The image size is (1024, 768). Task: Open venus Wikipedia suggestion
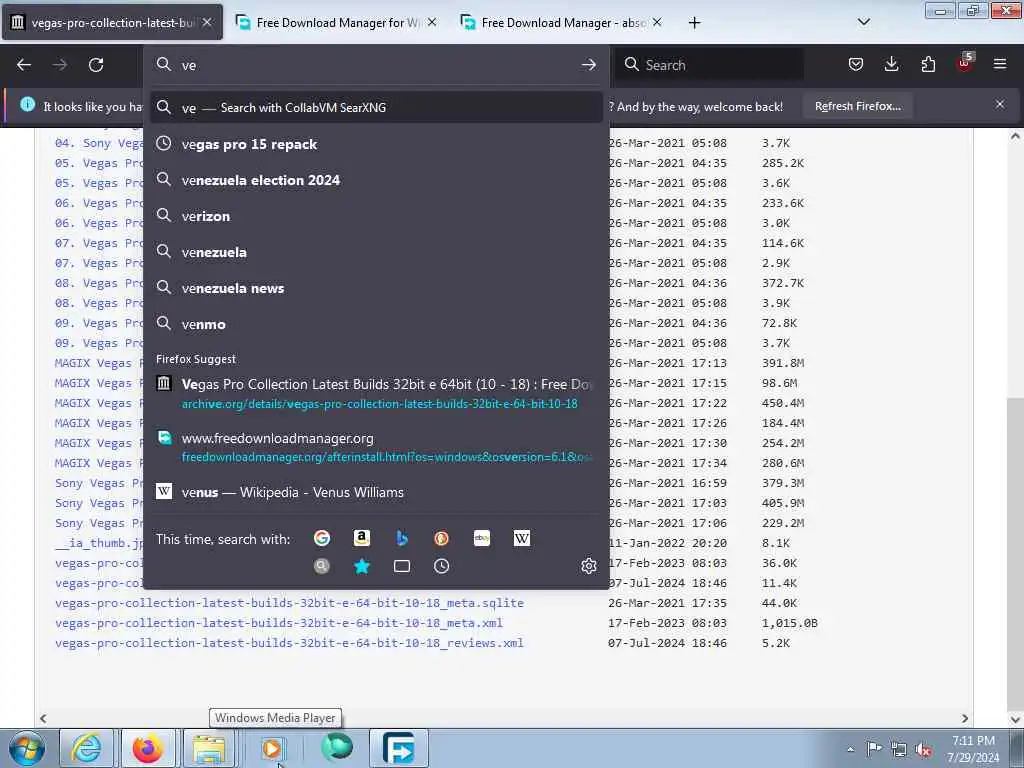pos(376,492)
